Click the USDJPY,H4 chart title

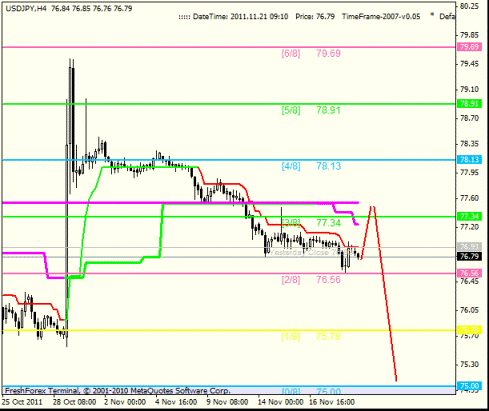(26, 9)
